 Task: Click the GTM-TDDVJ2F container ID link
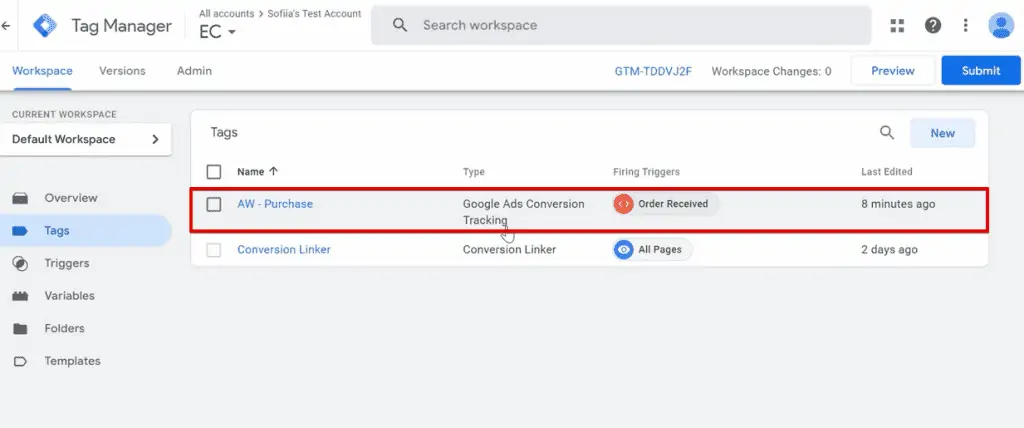point(653,71)
